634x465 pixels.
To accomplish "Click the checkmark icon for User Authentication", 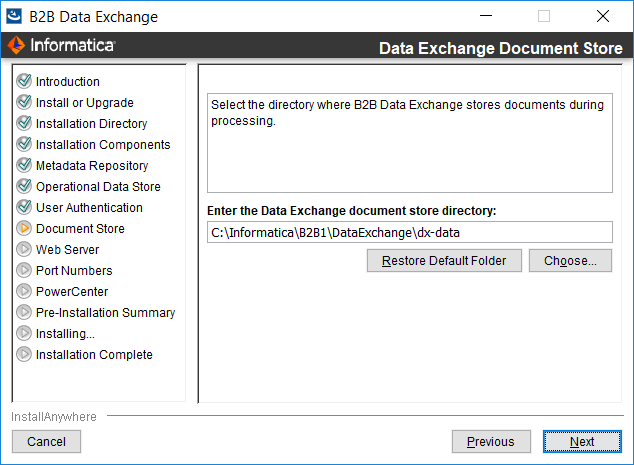I will [x=24, y=207].
